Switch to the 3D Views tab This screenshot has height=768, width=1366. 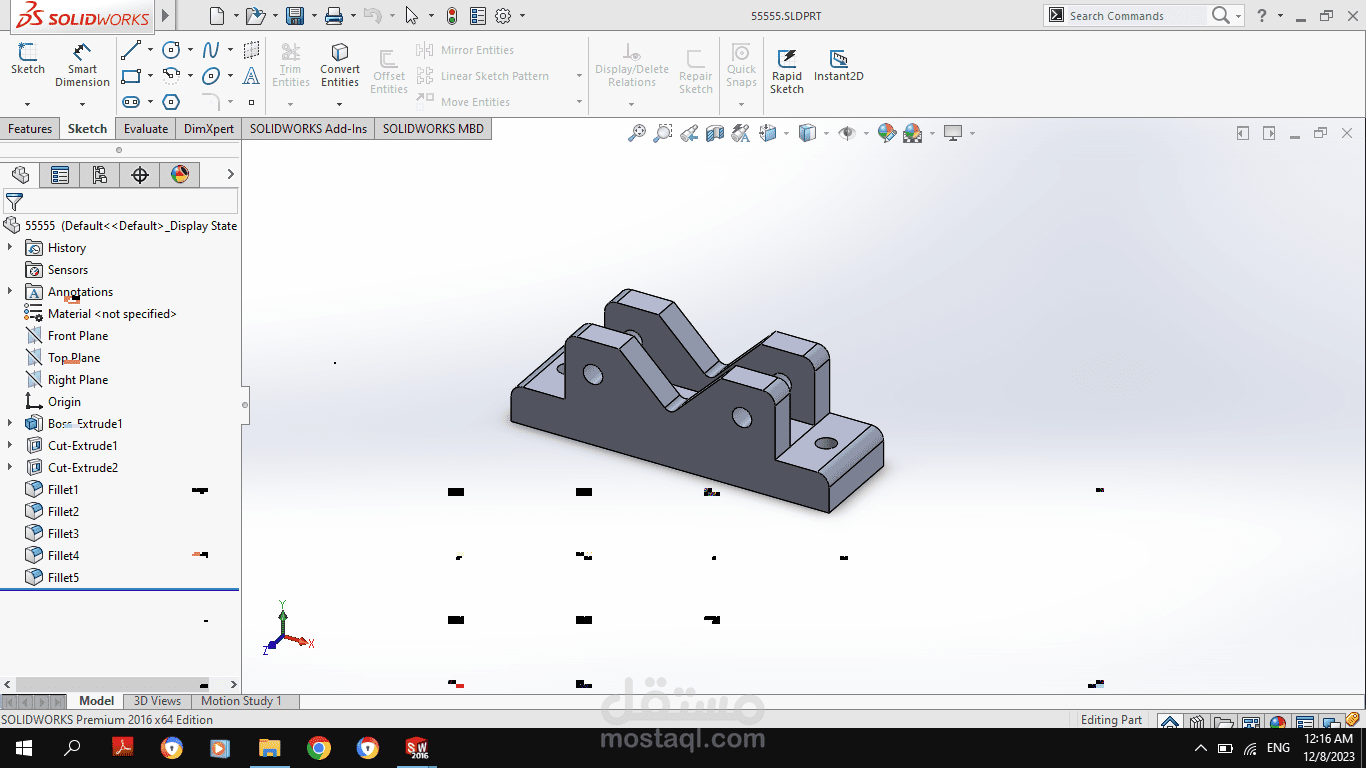(x=158, y=701)
